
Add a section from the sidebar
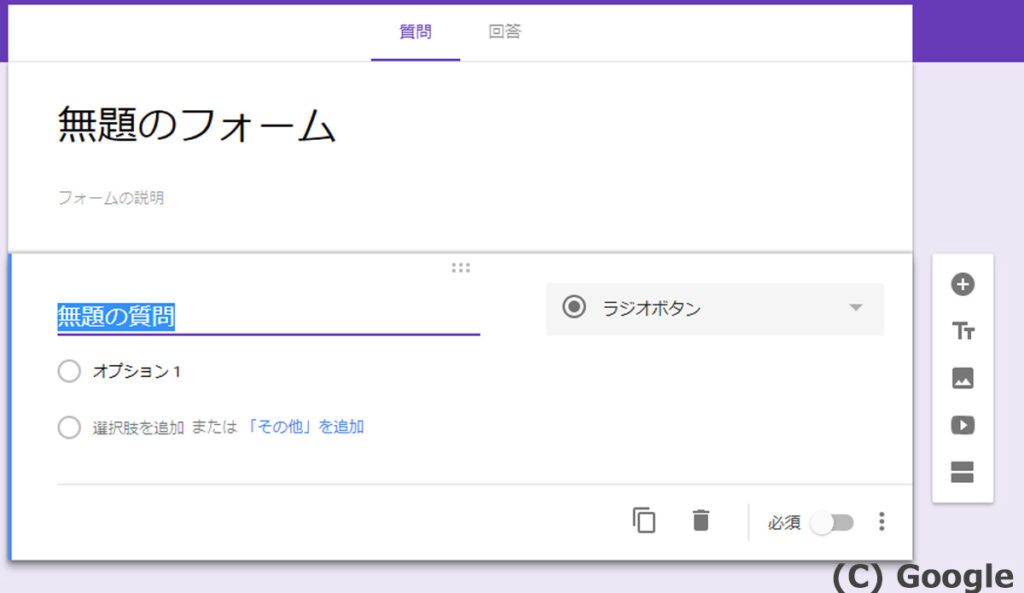(x=963, y=472)
